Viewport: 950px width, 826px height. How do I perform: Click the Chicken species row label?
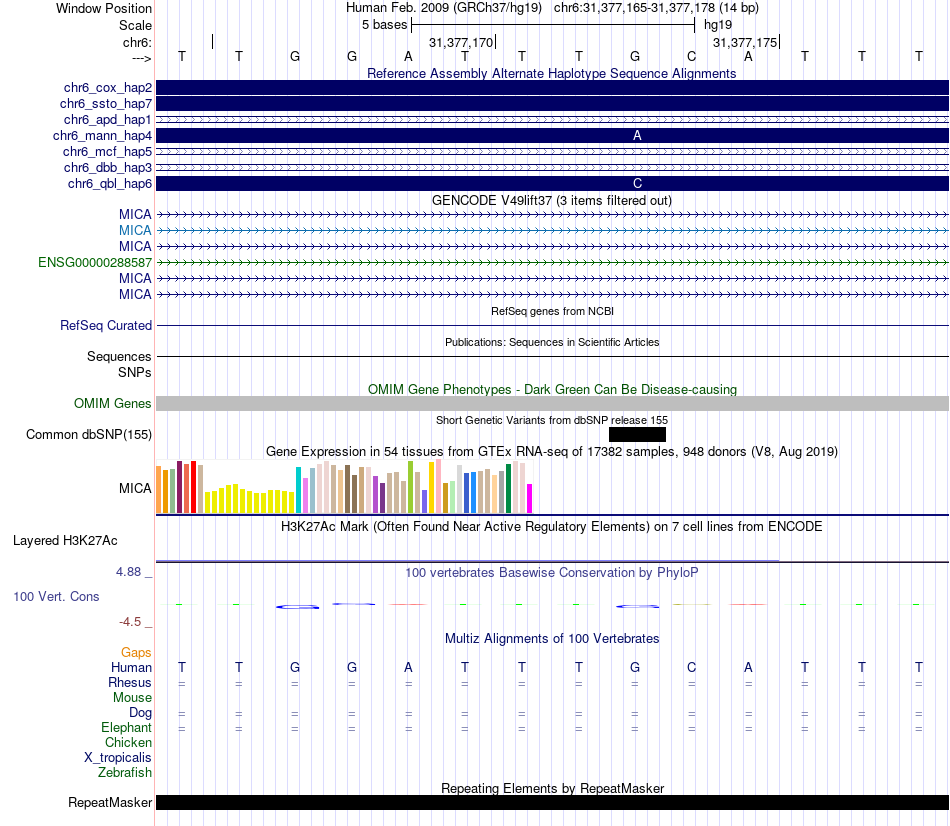[128, 743]
